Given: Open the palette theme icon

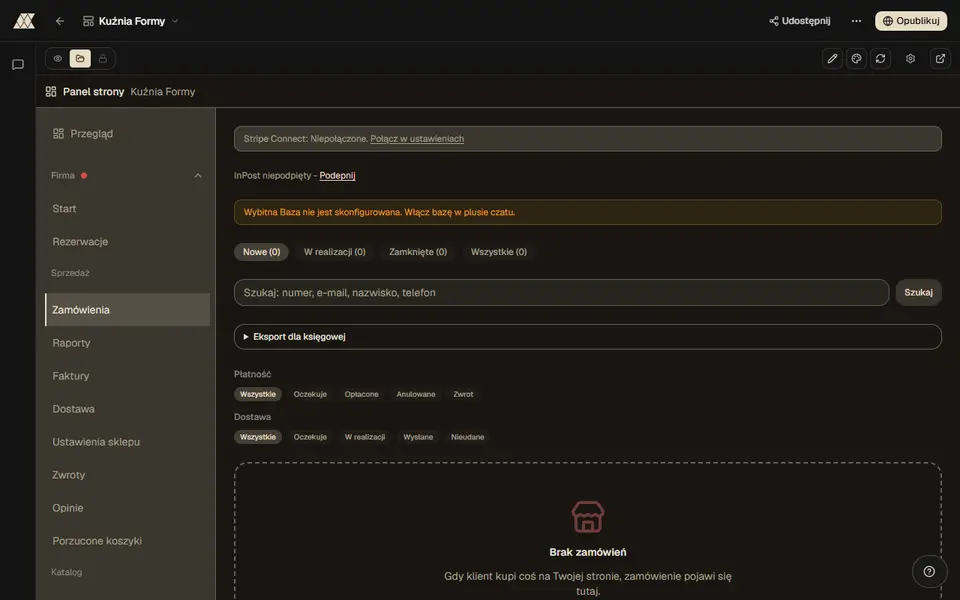Looking at the screenshot, I should click(x=856, y=59).
